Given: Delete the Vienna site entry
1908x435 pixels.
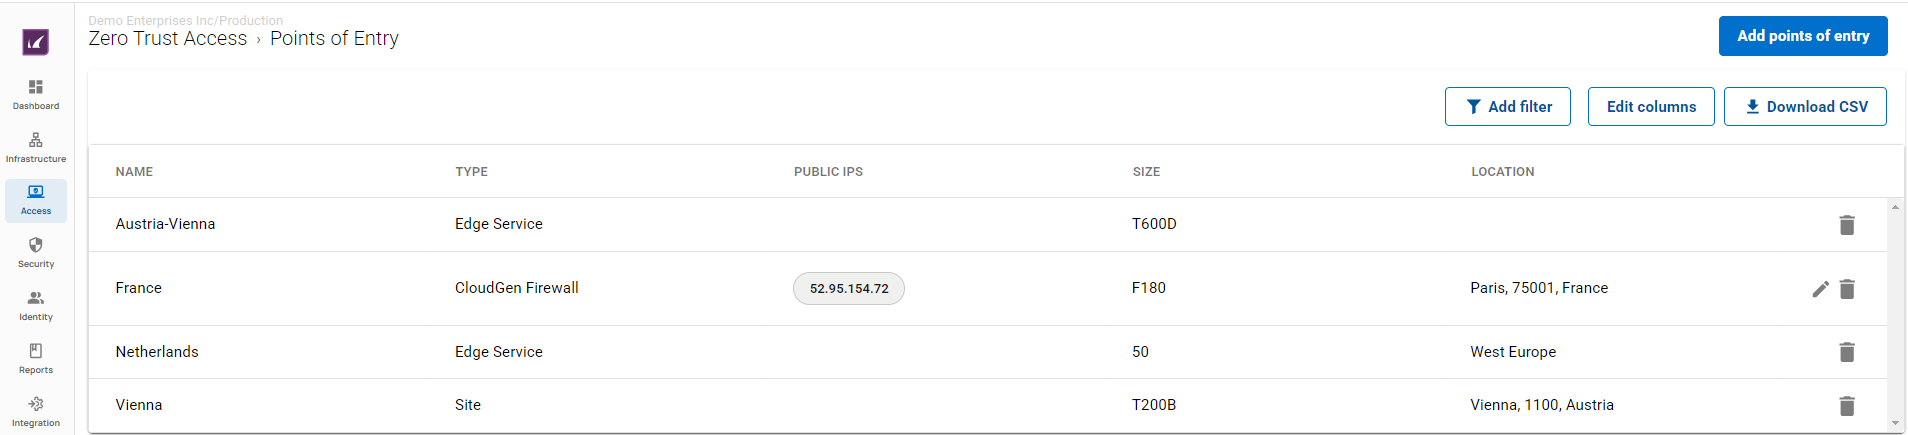Looking at the screenshot, I should (x=1847, y=405).
